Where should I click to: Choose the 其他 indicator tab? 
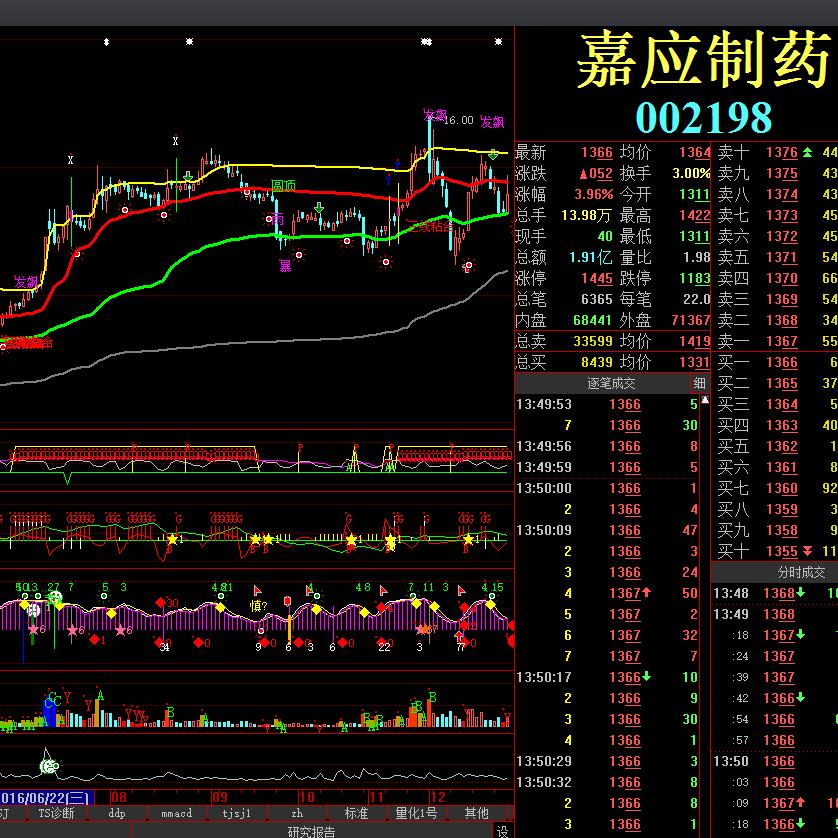click(x=476, y=813)
